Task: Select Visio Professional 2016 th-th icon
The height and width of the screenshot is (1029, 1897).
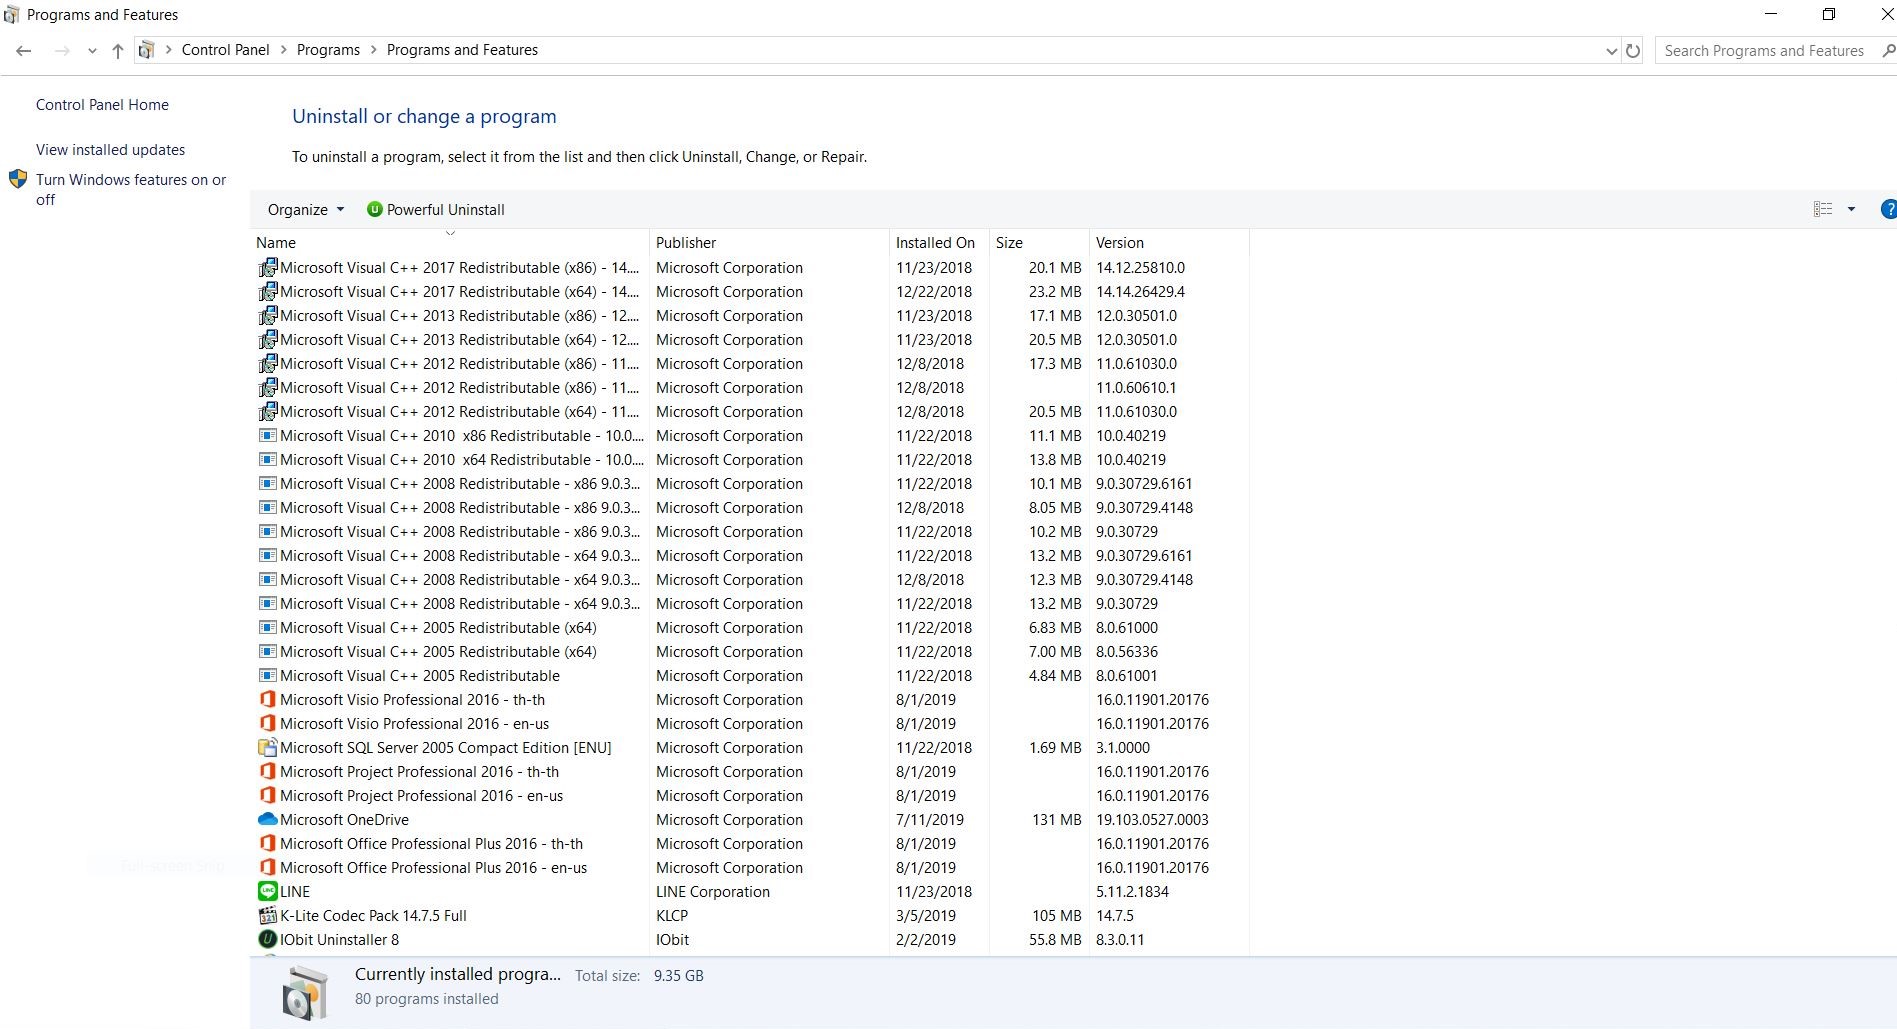Action: coord(268,699)
